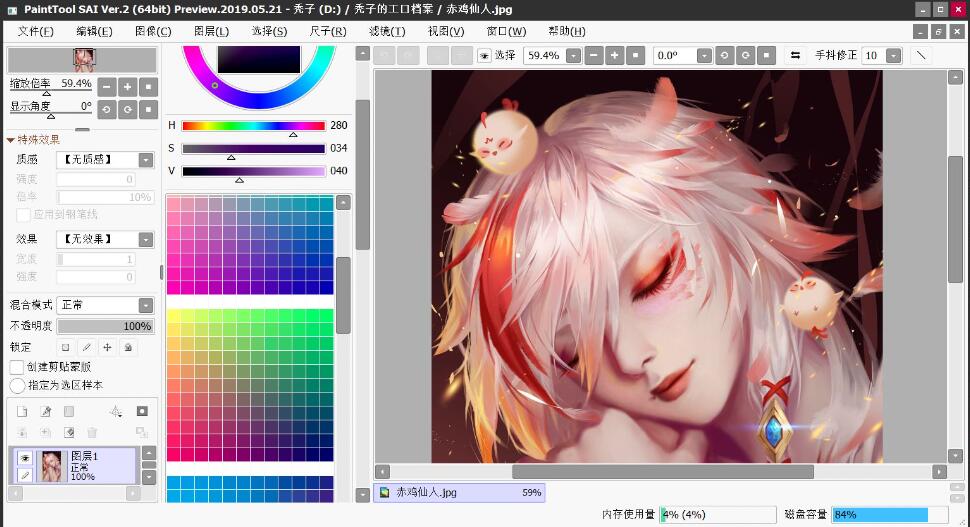The width and height of the screenshot is (970, 527).
Task: Flip canvas horizontally with arrows icon
Action: point(796,56)
